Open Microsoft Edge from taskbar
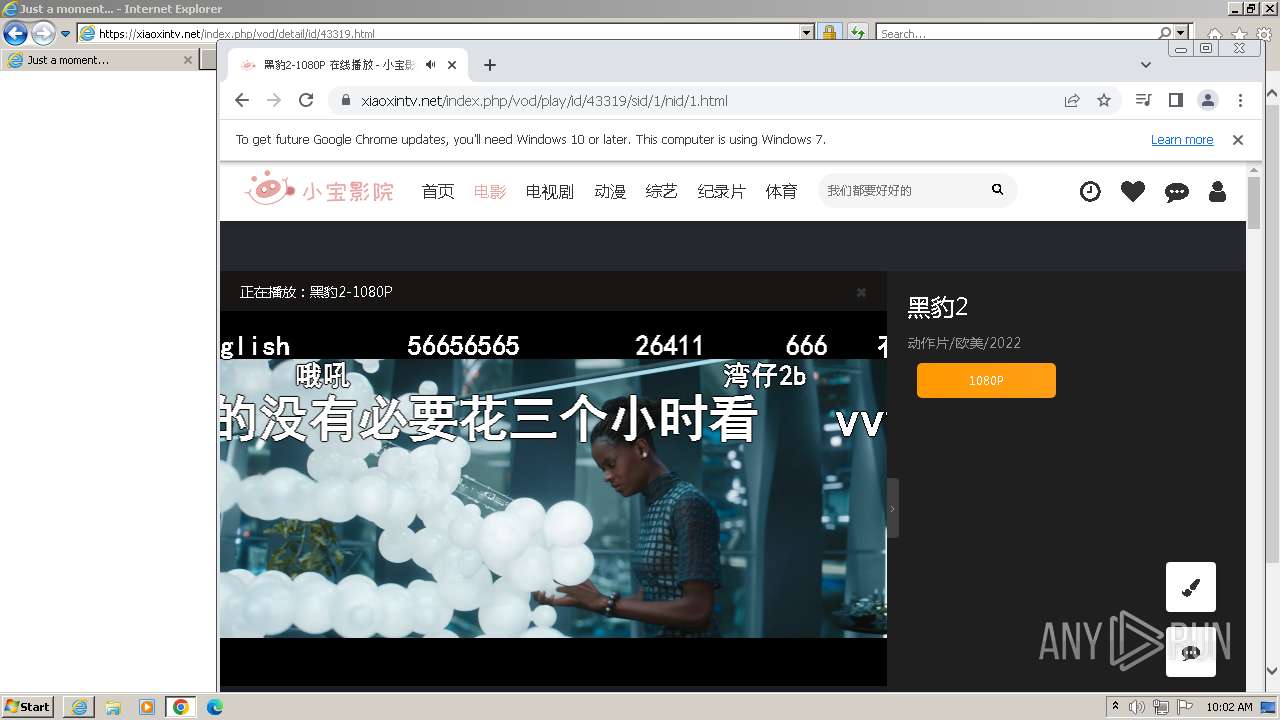1280x720 pixels. point(215,707)
